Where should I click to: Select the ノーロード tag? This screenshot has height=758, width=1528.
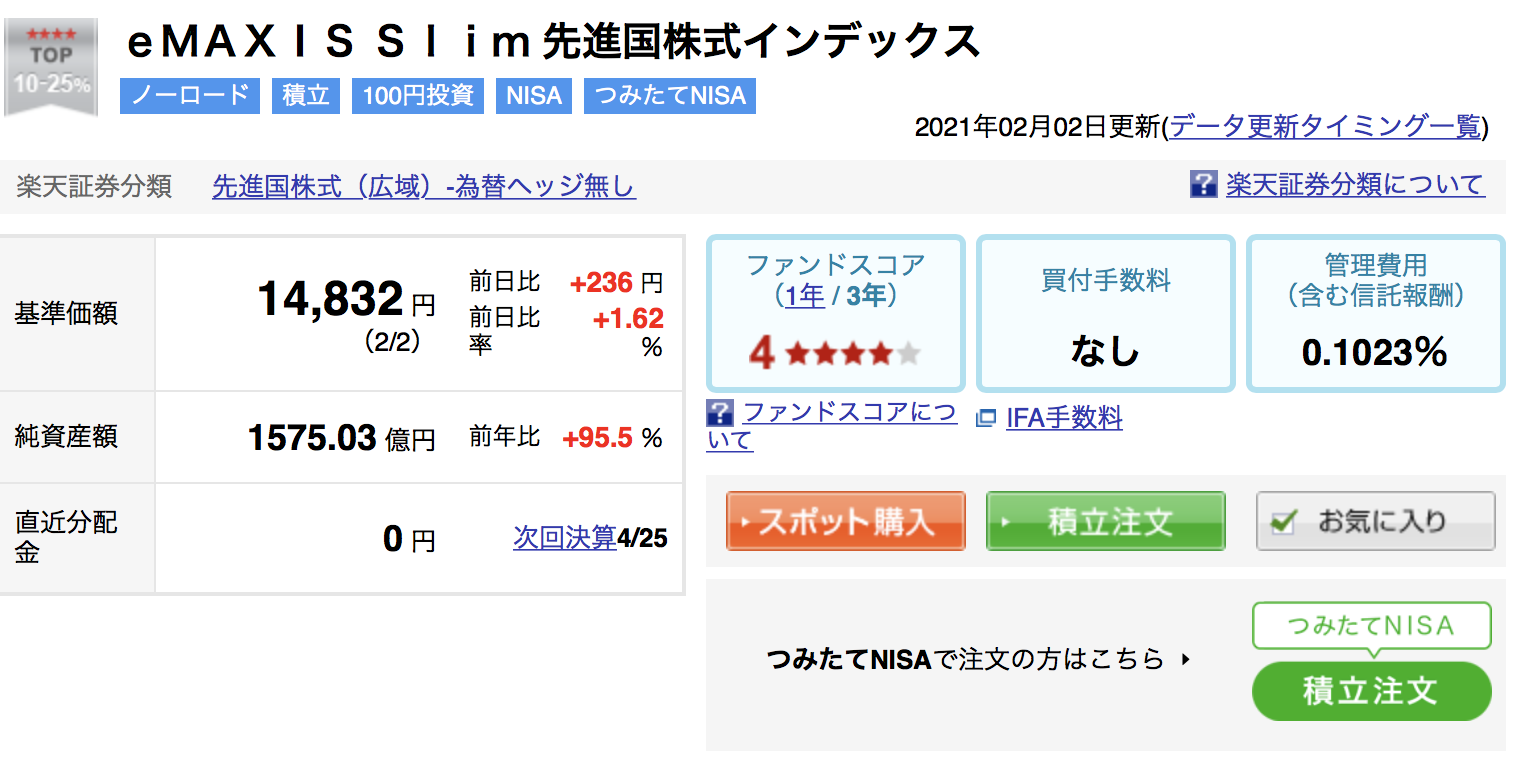(190, 96)
